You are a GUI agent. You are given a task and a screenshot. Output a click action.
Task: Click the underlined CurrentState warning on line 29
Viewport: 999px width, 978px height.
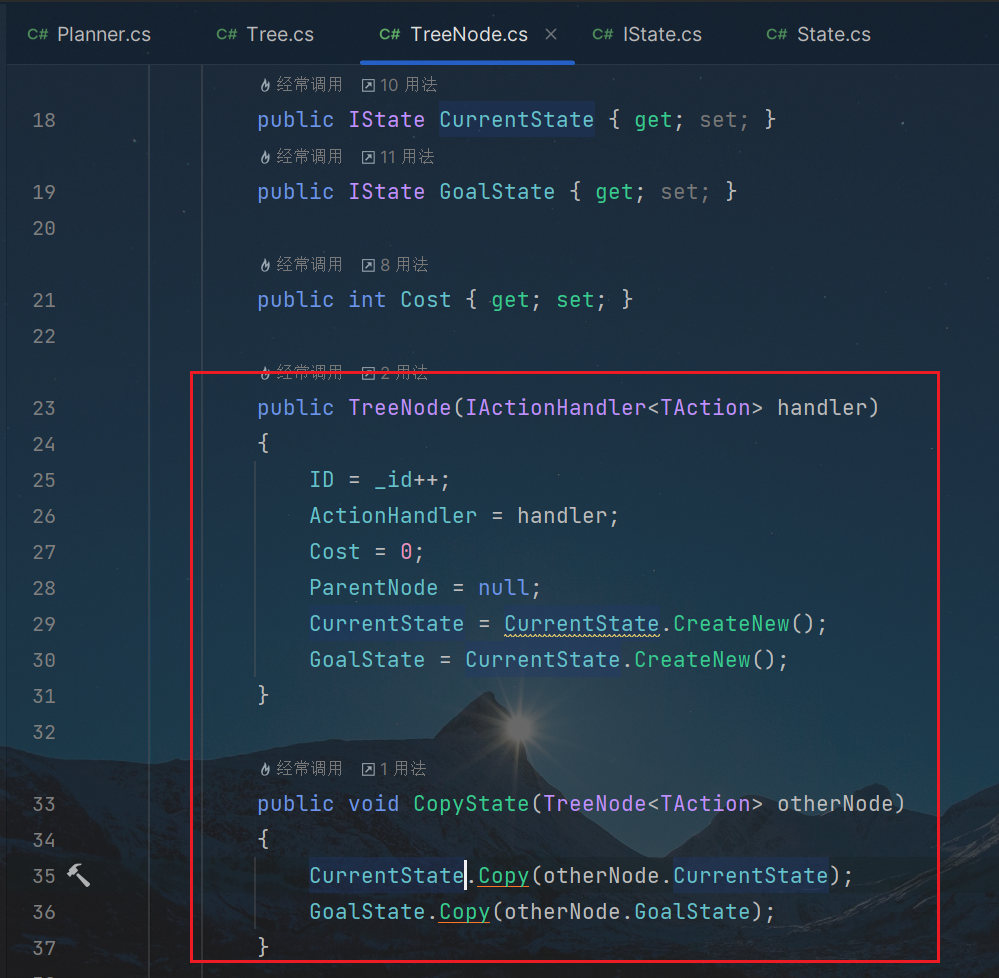click(582, 624)
